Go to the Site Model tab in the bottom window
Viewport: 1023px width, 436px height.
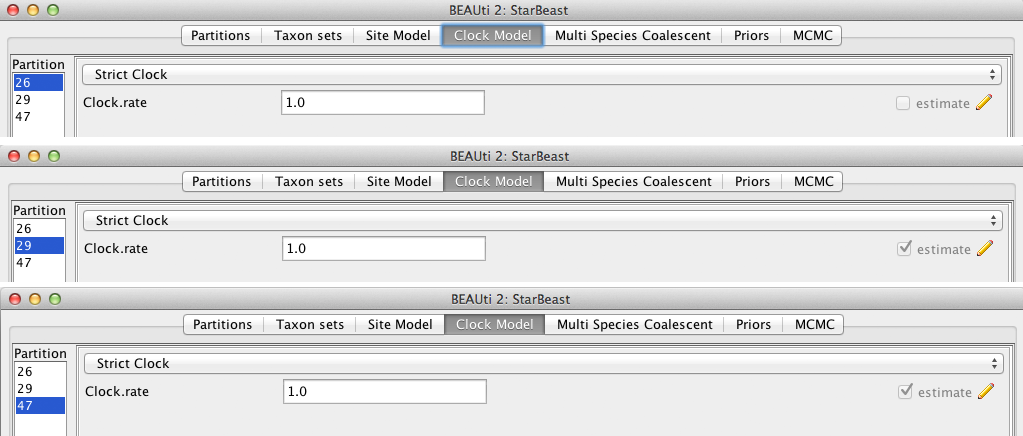point(400,325)
